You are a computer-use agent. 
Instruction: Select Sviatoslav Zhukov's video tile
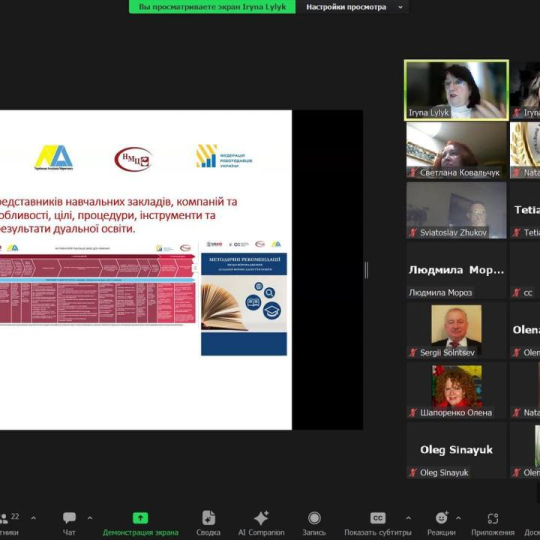pos(456,210)
